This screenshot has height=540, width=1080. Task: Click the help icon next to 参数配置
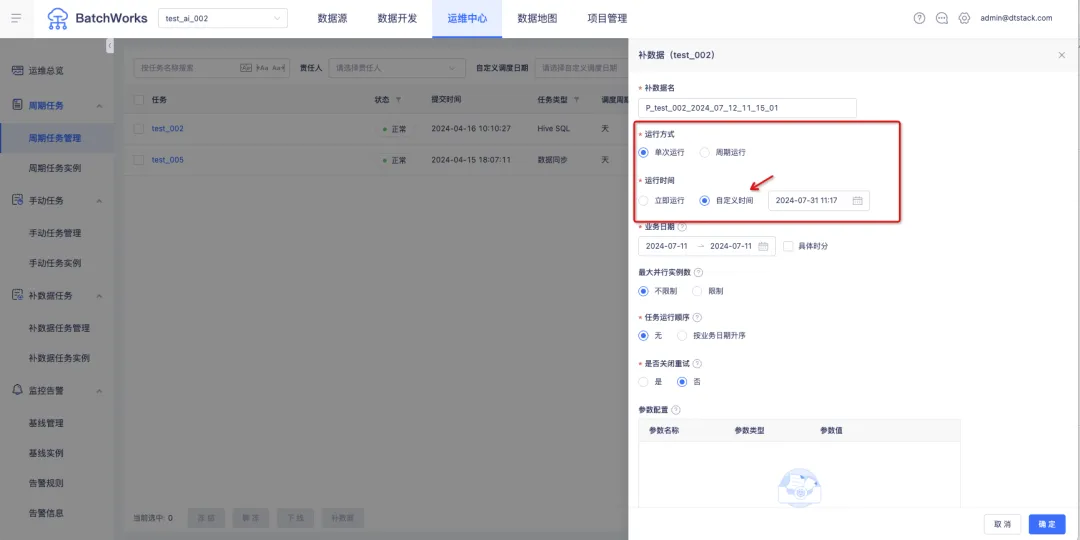pyautogui.click(x=676, y=410)
